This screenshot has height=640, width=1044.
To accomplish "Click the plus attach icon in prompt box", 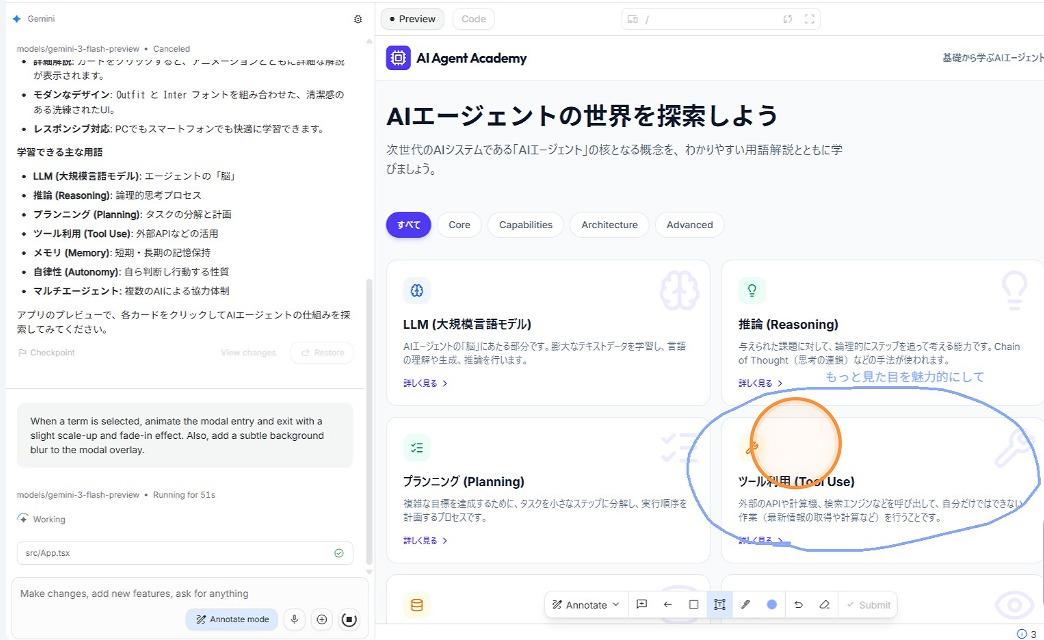I will point(321,619).
